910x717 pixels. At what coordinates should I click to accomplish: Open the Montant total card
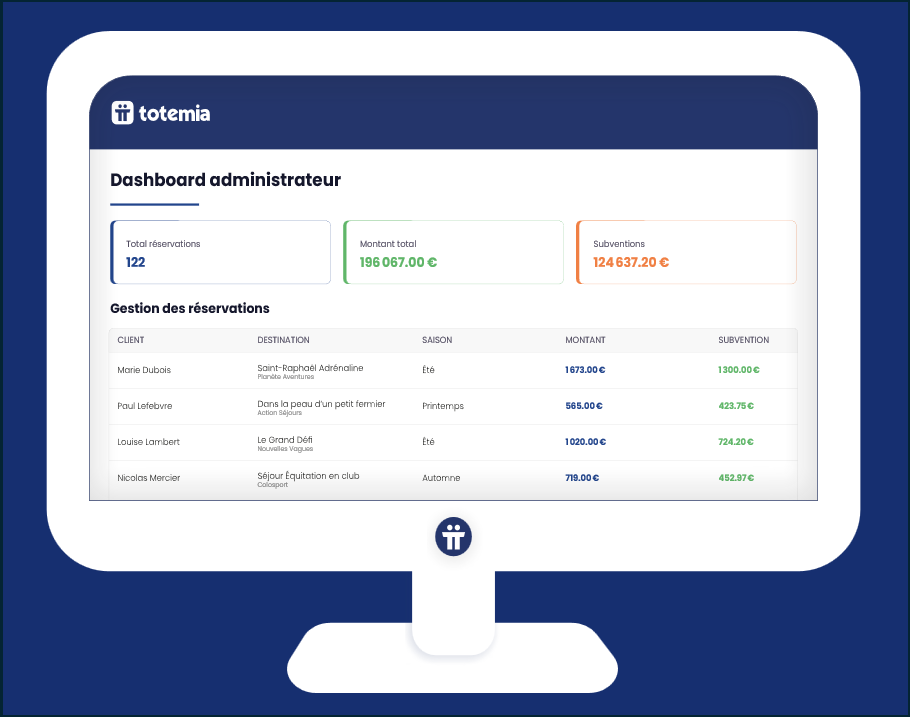[x=453, y=252]
